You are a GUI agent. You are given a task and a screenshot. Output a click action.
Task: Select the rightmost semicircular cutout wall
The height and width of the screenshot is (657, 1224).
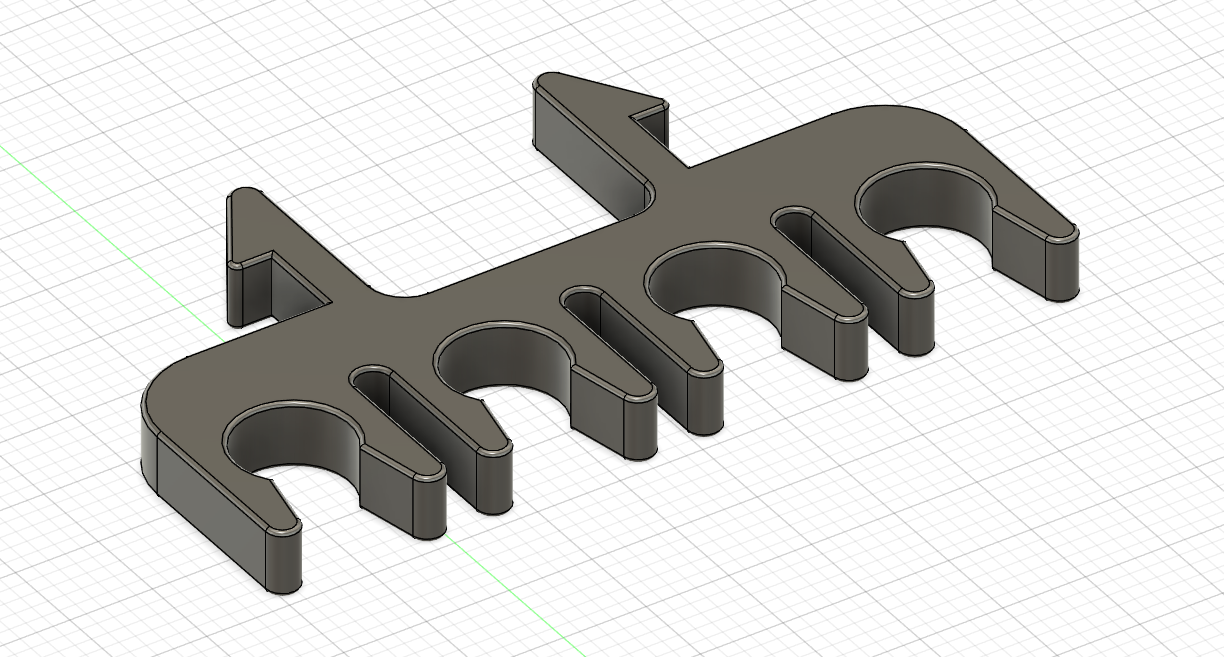tap(928, 200)
